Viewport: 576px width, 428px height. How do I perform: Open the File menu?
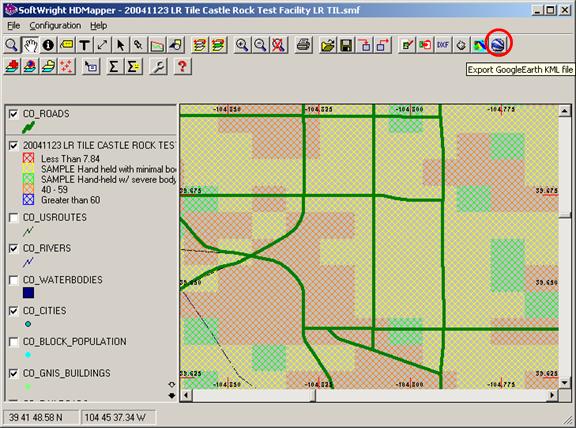click(14, 26)
